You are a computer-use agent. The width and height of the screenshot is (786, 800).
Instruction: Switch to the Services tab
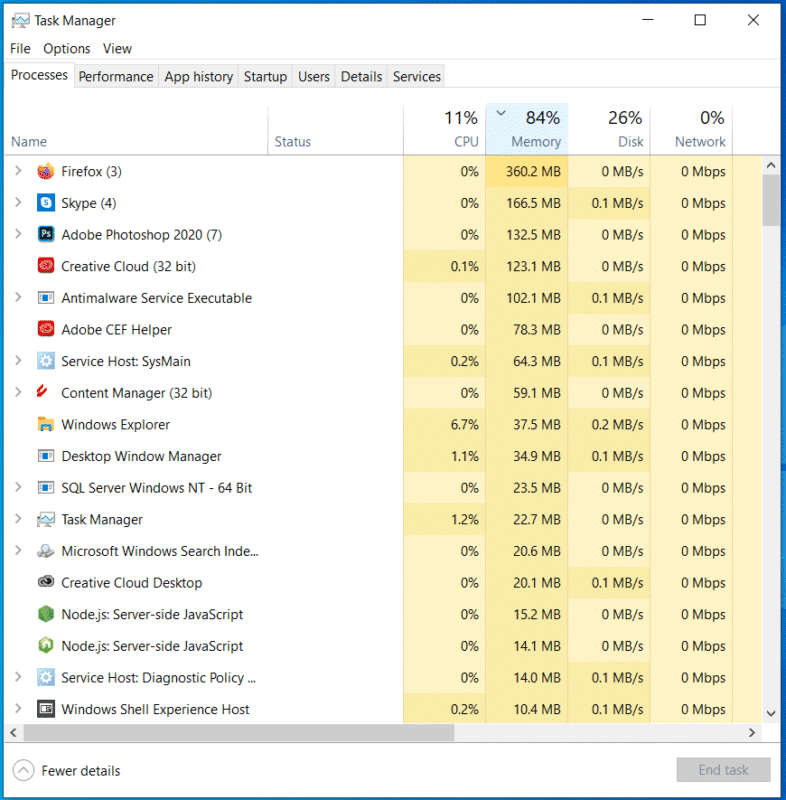pos(416,77)
